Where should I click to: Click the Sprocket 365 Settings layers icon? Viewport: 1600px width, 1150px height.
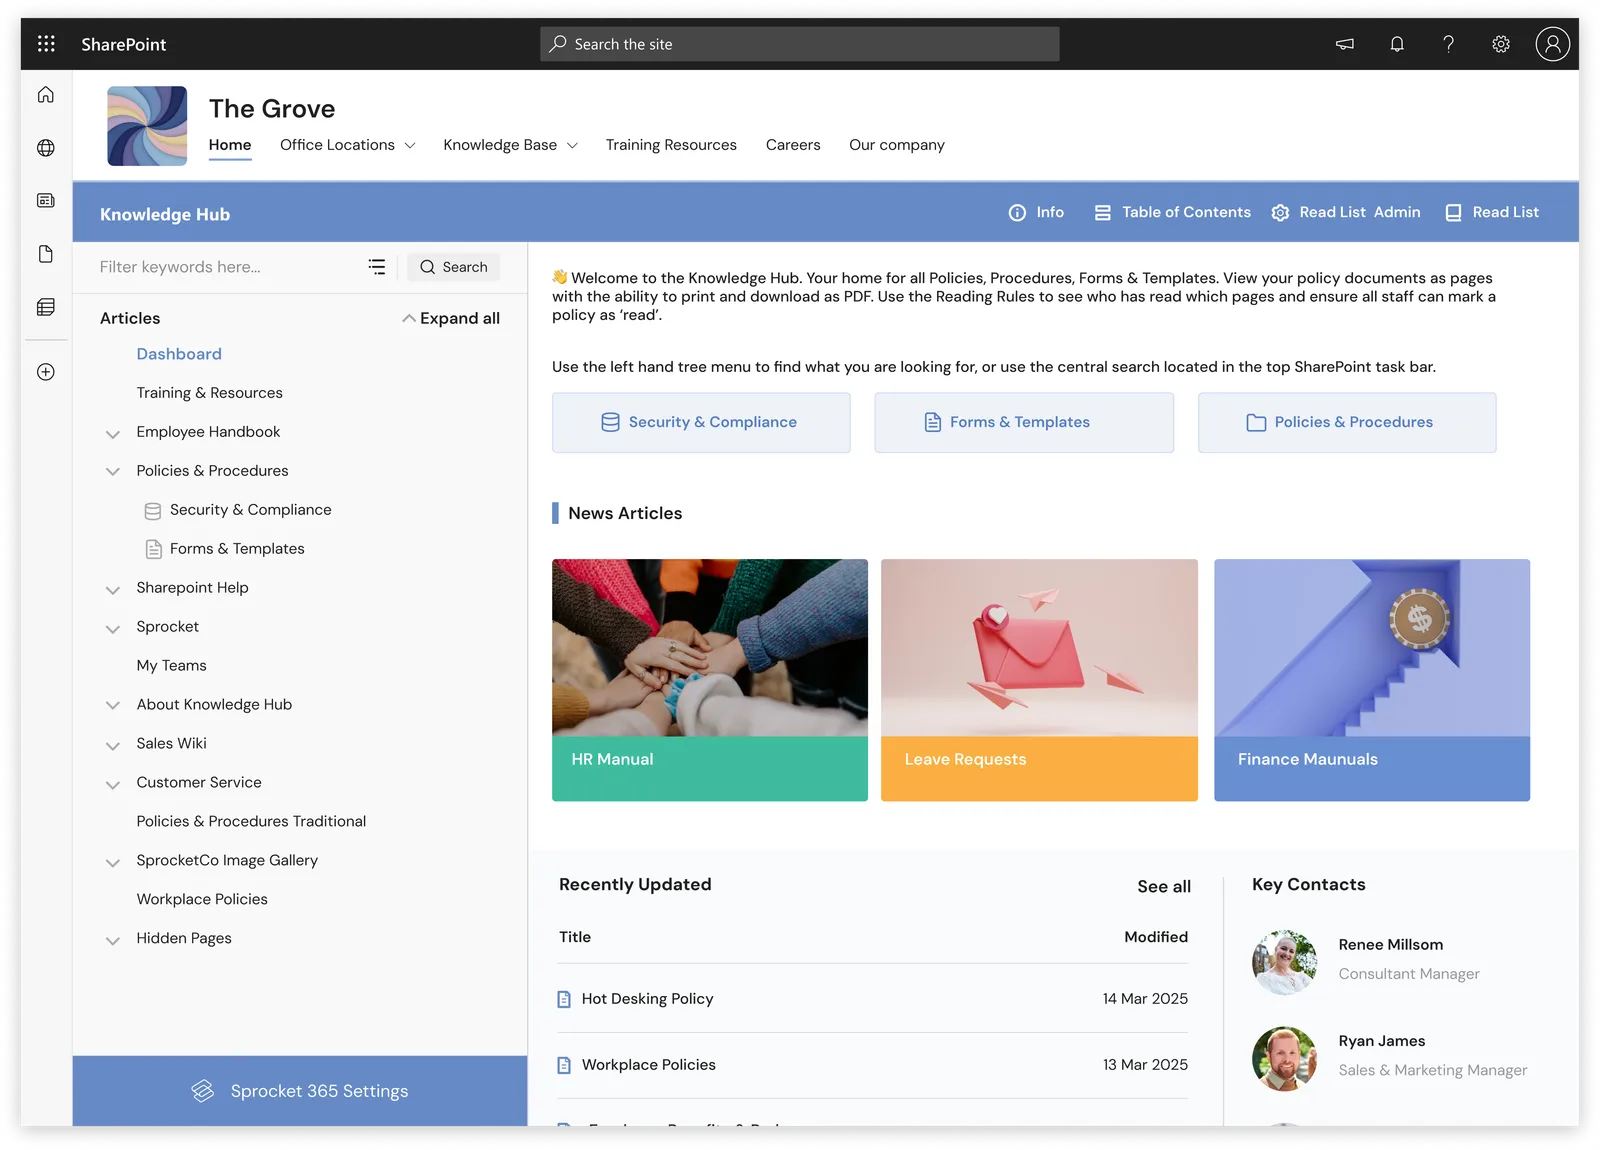point(203,1091)
